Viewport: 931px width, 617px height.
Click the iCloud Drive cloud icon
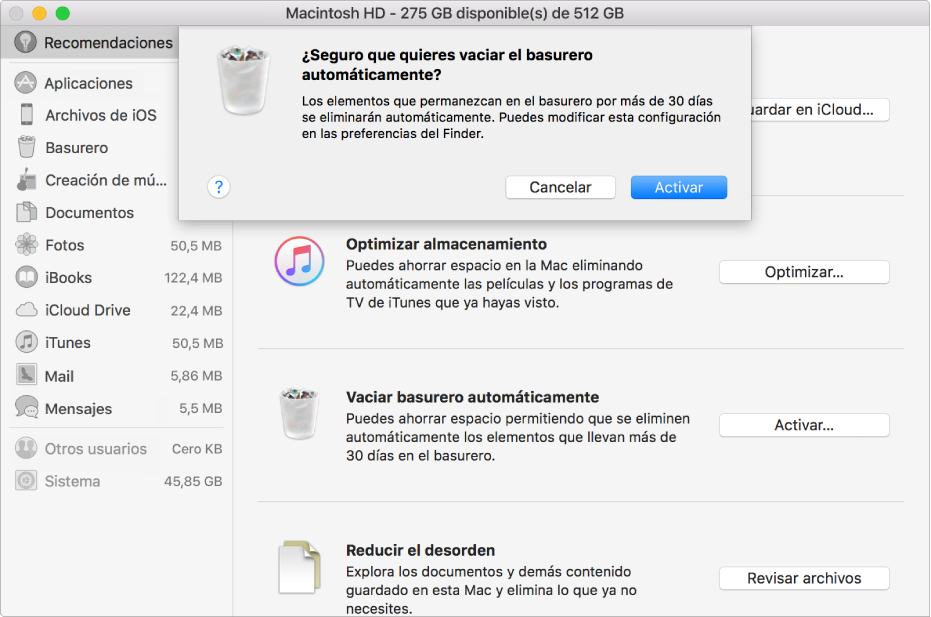click(26, 310)
